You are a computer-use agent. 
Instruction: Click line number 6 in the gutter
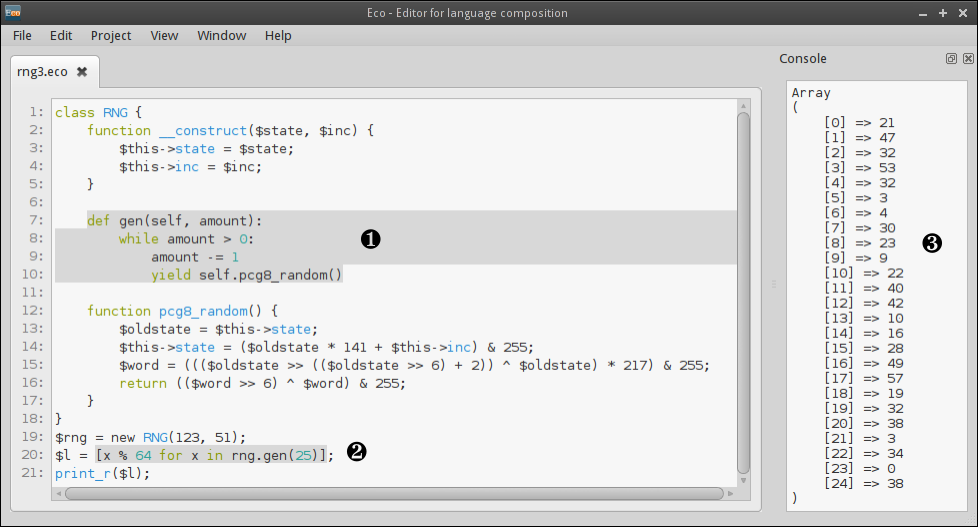coord(36,202)
